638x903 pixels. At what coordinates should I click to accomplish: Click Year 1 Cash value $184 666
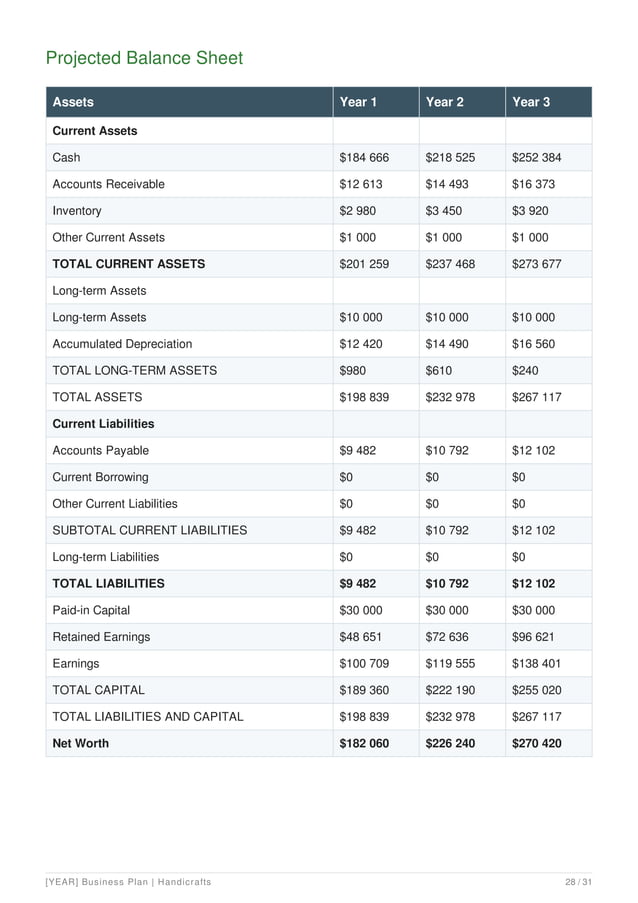coord(364,157)
